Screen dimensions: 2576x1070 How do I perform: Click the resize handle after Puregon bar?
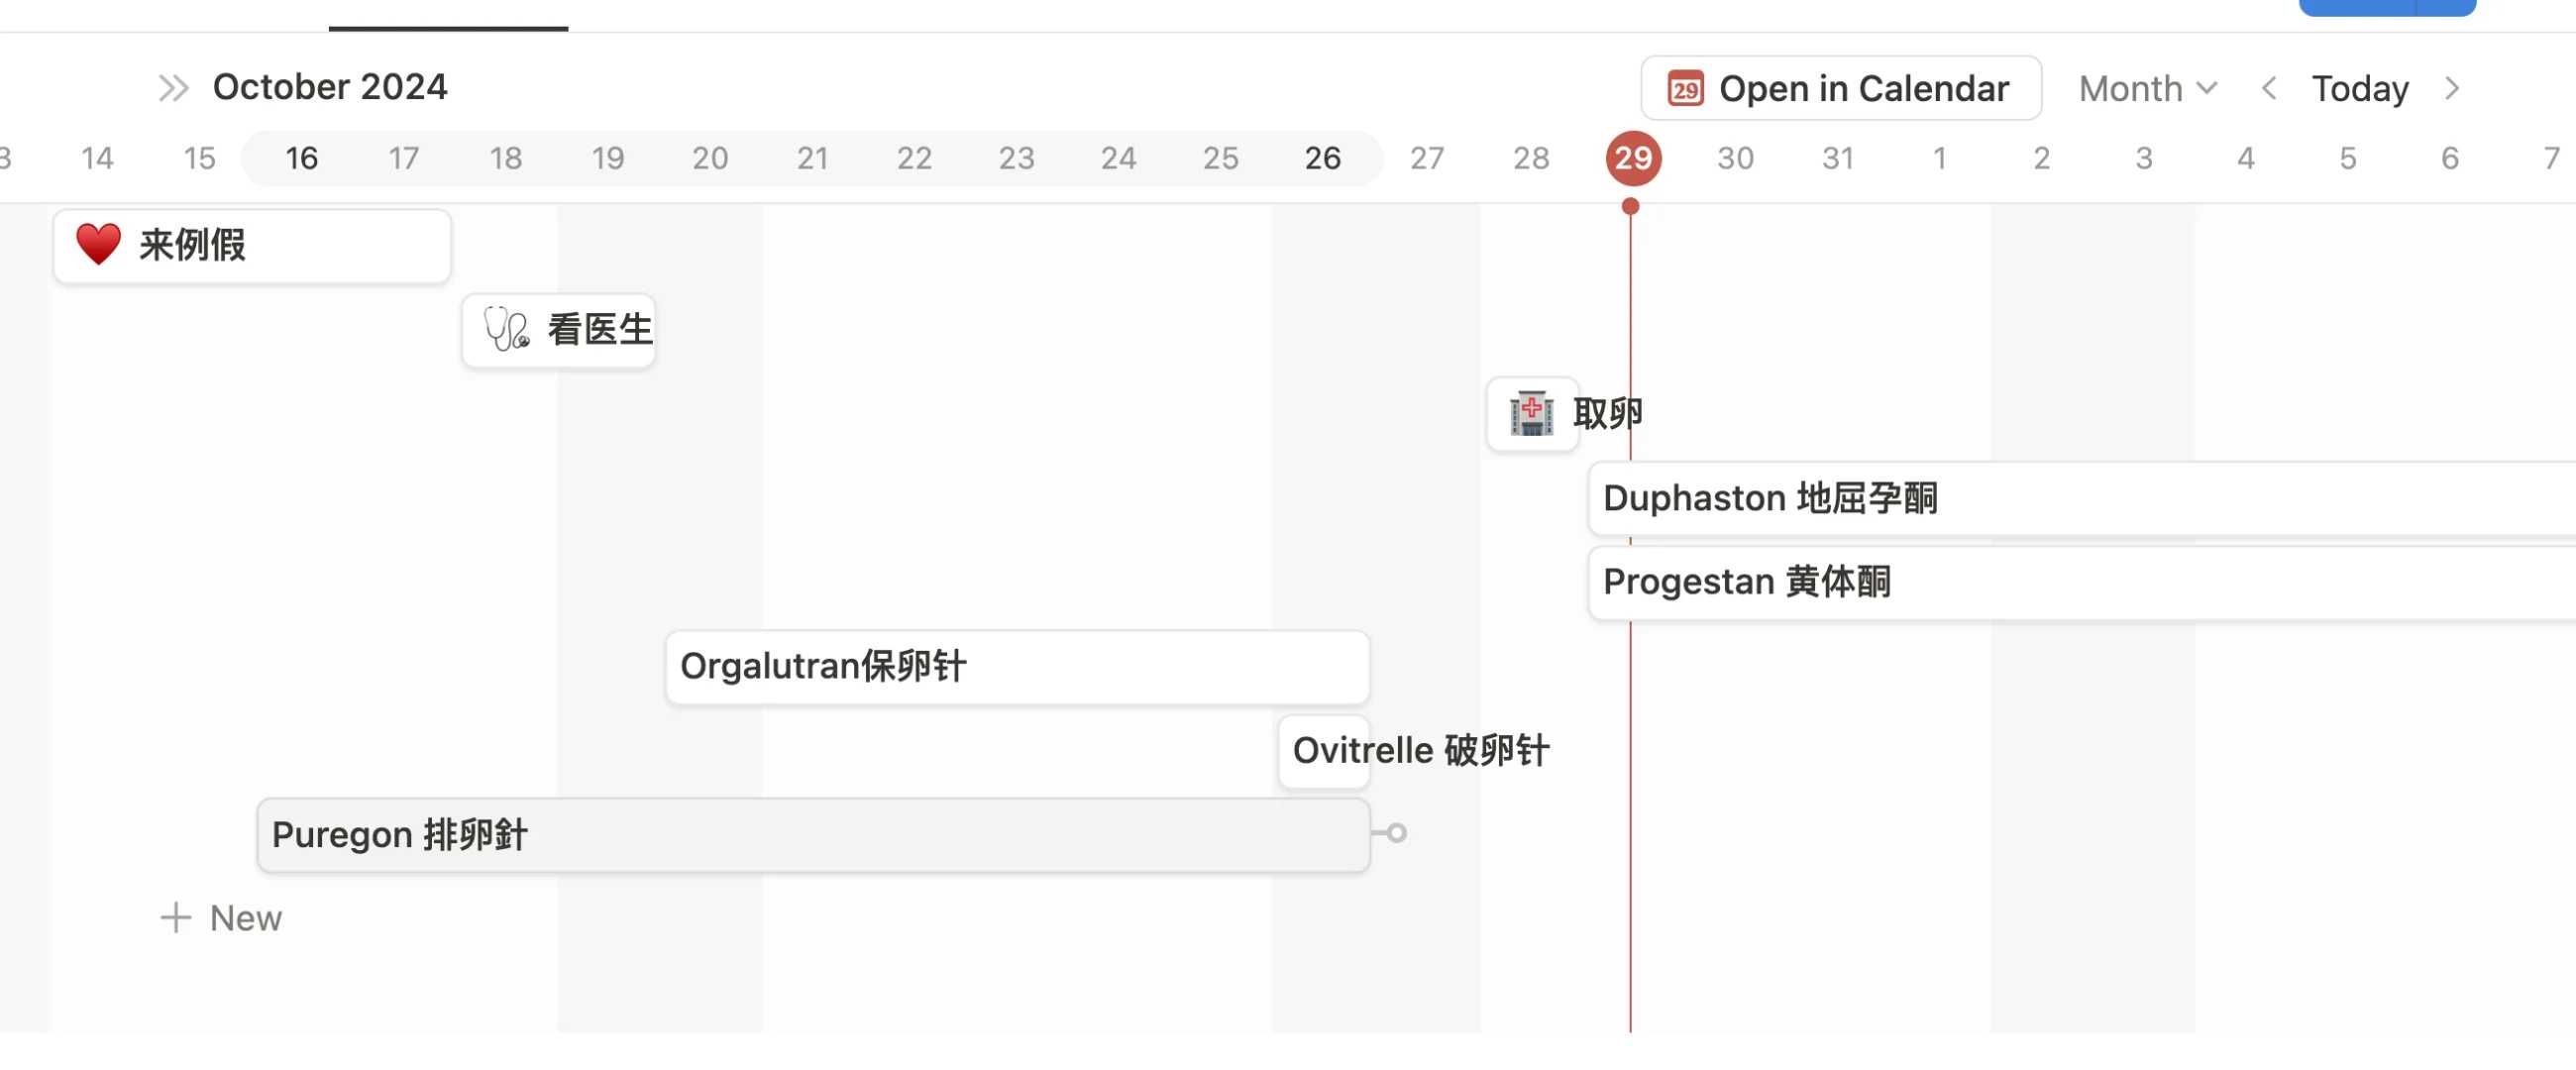1396,833
